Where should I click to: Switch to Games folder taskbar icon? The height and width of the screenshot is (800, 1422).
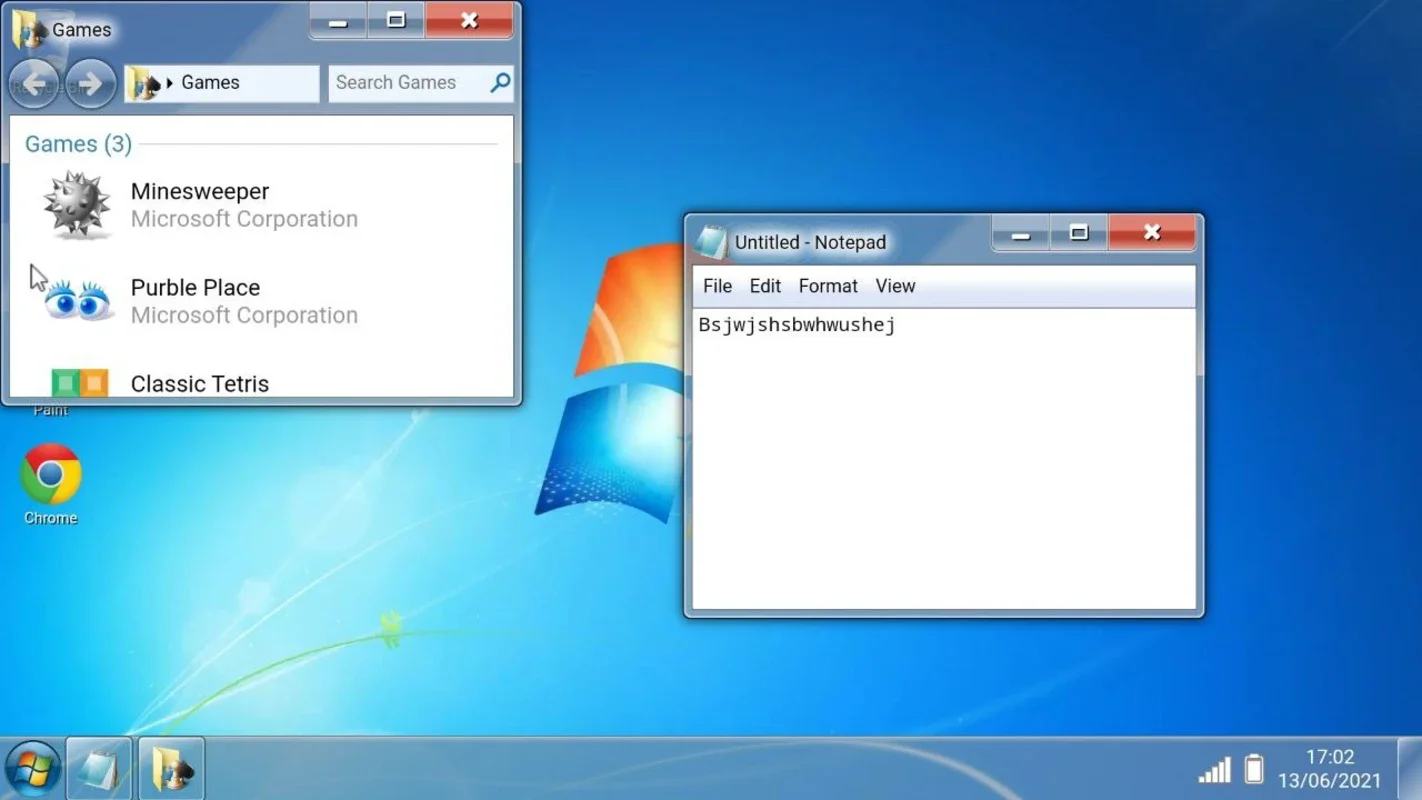171,768
